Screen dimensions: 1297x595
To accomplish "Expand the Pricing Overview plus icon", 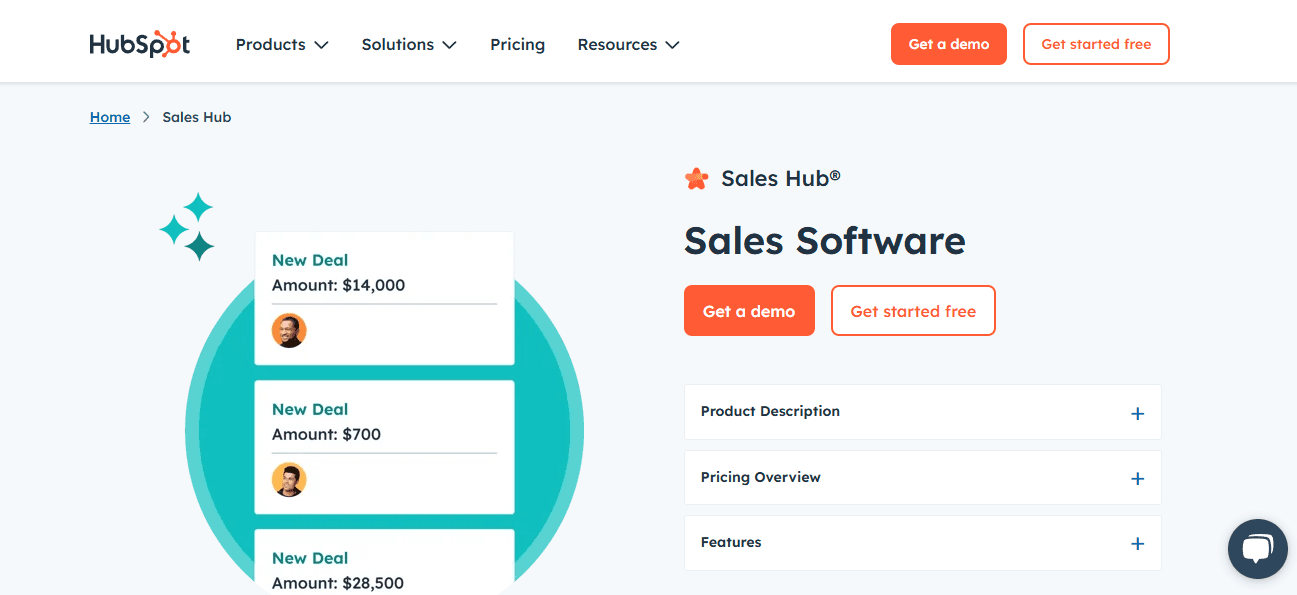I will pyautogui.click(x=1137, y=479).
